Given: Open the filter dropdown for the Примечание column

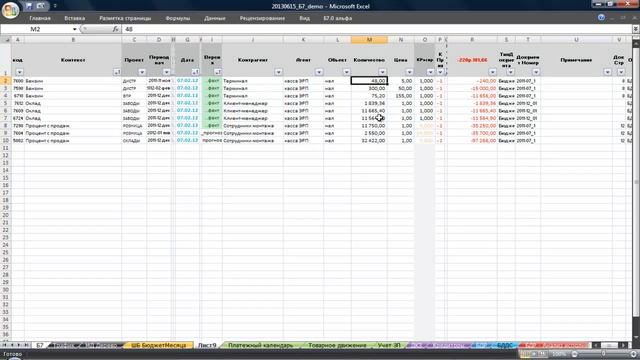Looking at the screenshot, I should point(607,72).
